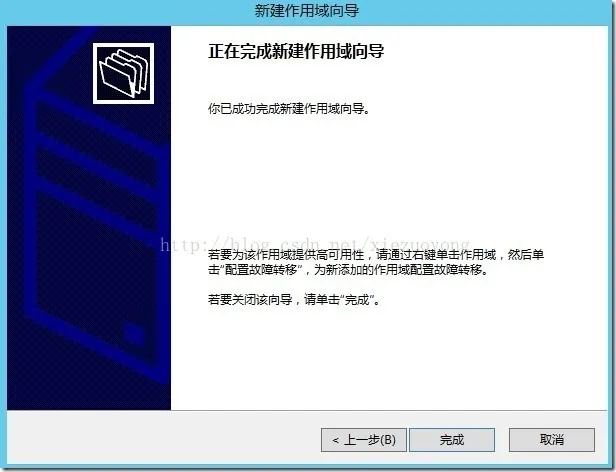Click the 若要关闭该向导 instruction line

[x=294, y=300]
